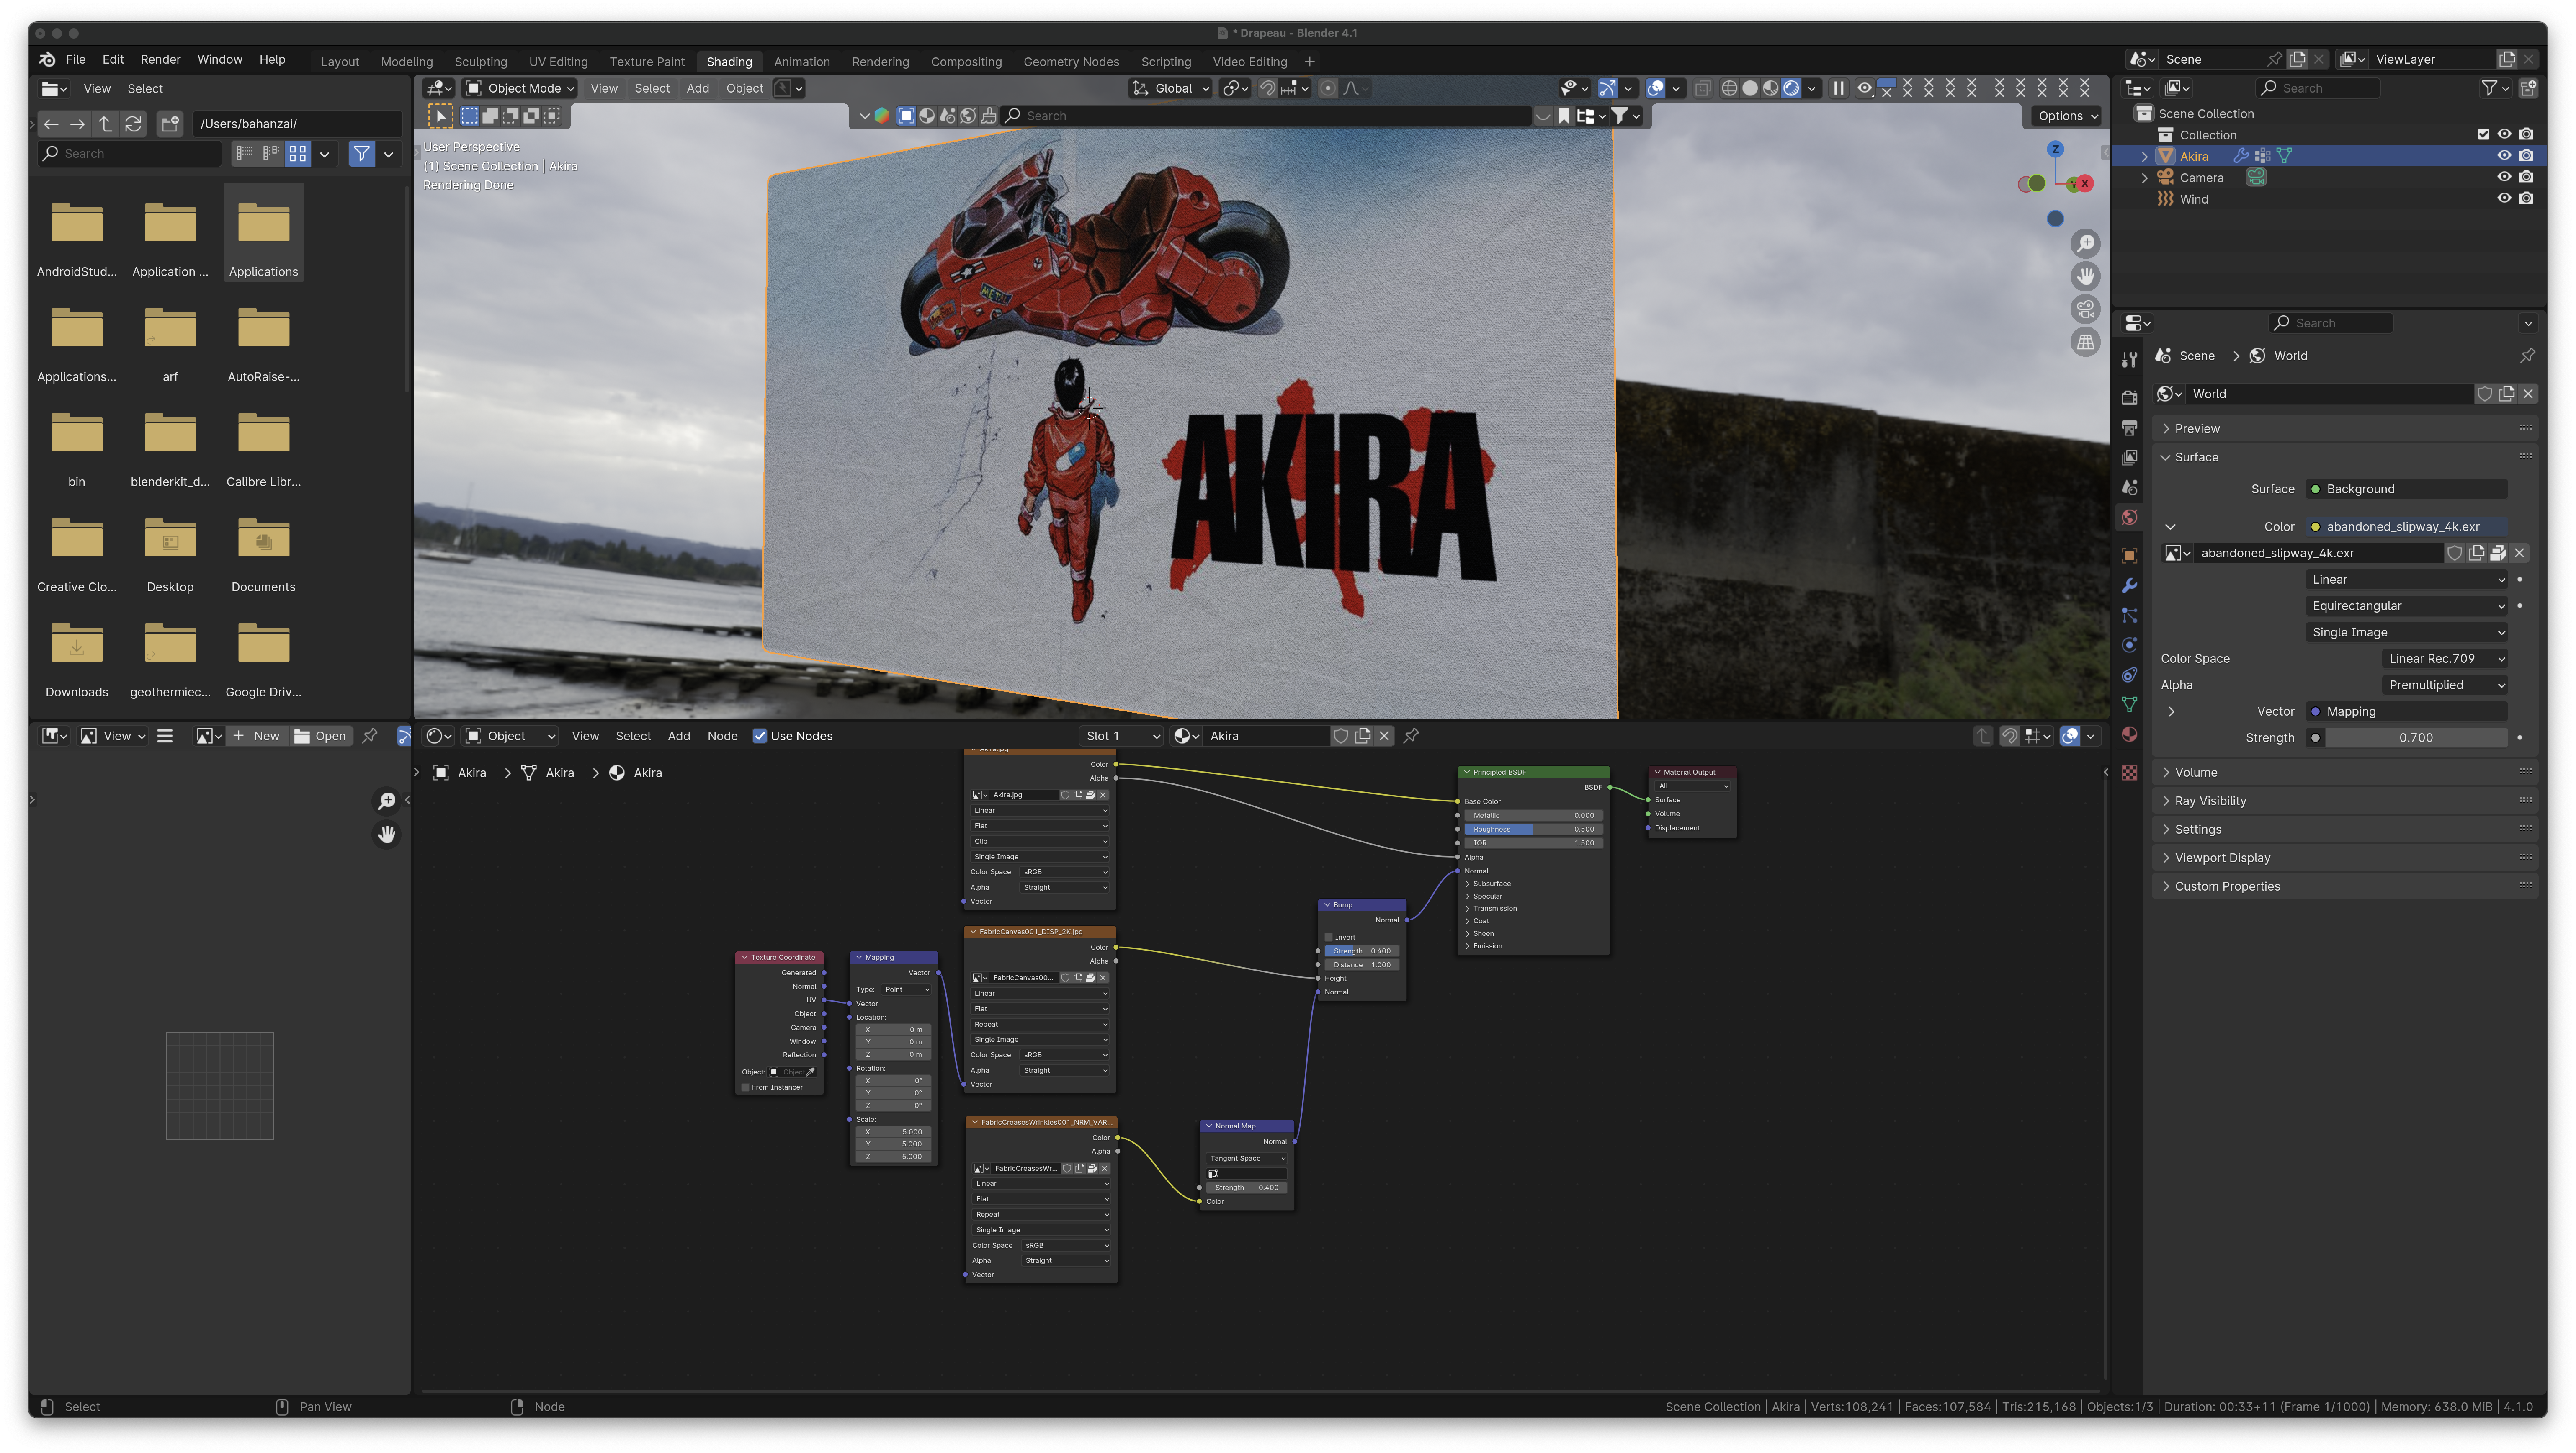Toggle Use Nodes checkbox
Viewport: 2576px width, 1453px height.
[x=760, y=736]
